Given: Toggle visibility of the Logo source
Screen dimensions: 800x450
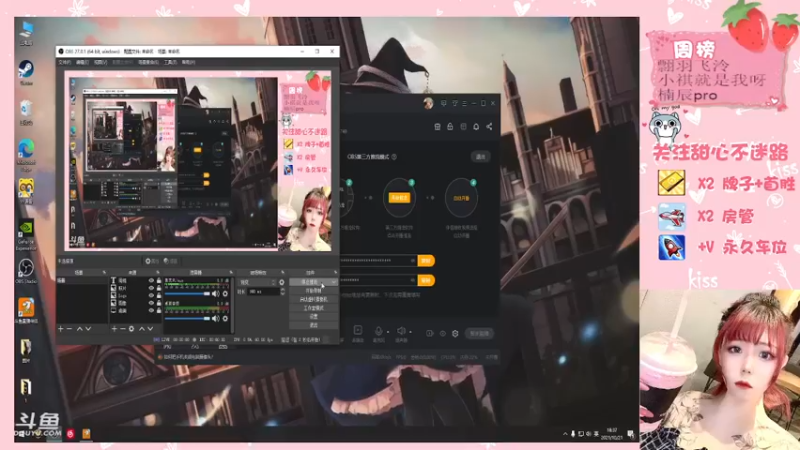Looking at the screenshot, I should [151, 295].
